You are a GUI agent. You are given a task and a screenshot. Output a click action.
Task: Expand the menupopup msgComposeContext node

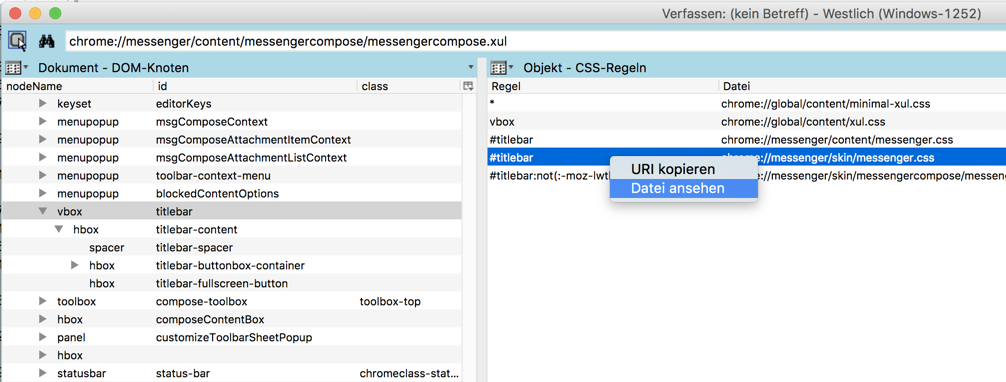pos(43,121)
